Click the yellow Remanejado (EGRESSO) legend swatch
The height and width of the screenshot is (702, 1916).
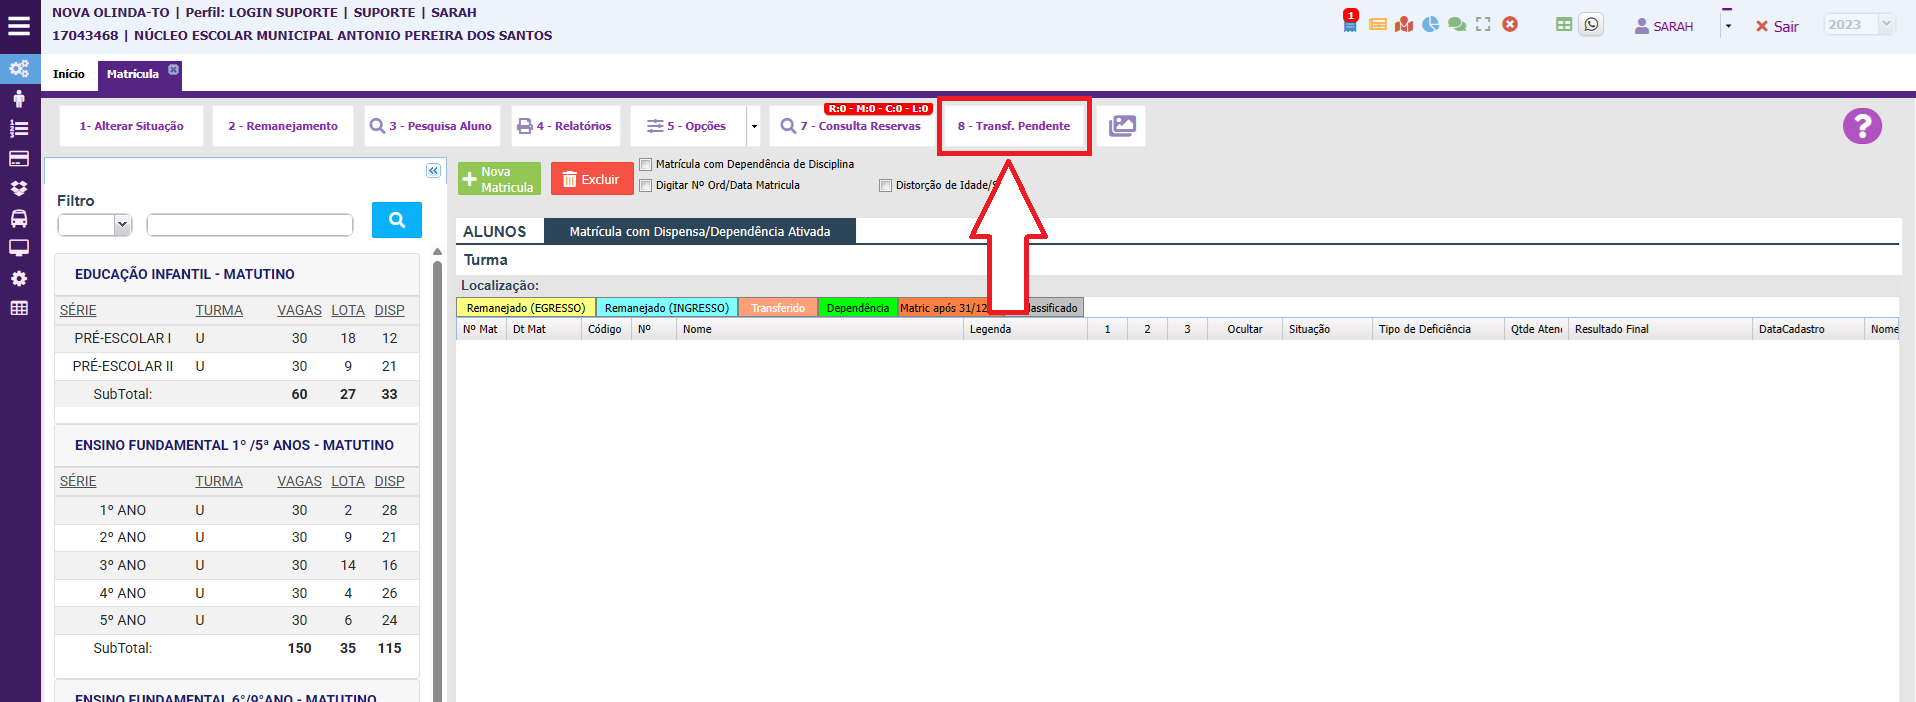point(526,308)
